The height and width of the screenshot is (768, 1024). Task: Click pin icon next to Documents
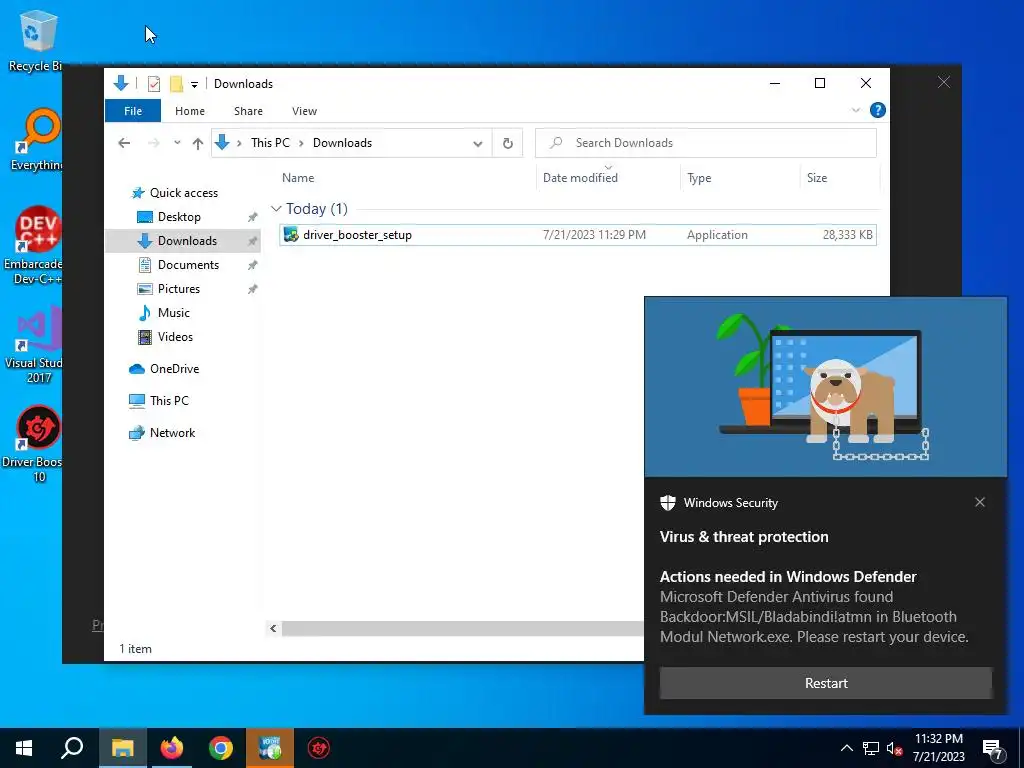click(x=252, y=265)
